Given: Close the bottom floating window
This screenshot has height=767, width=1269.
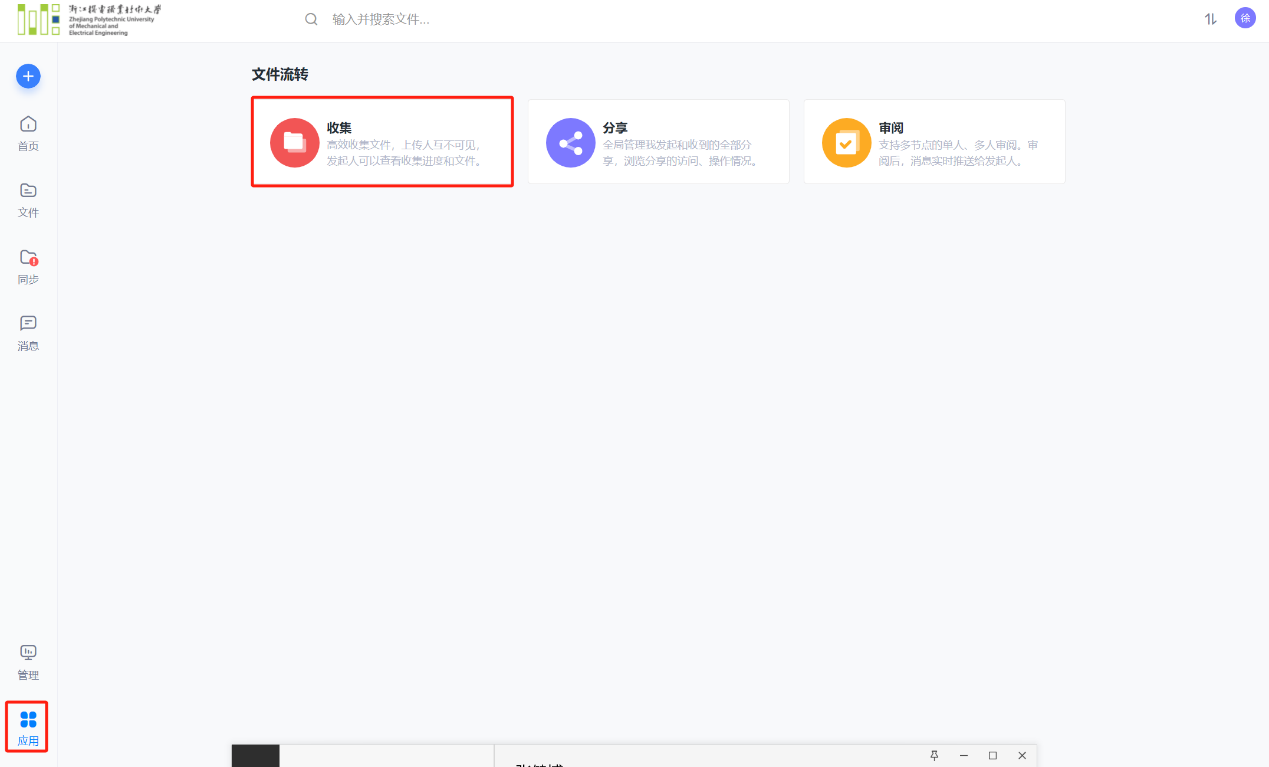Looking at the screenshot, I should coord(1022,755).
